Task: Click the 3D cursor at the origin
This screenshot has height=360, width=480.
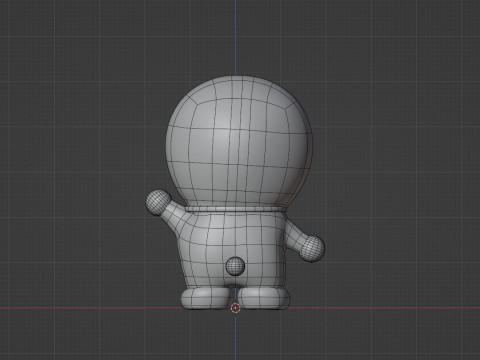Action: (x=236, y=308)
